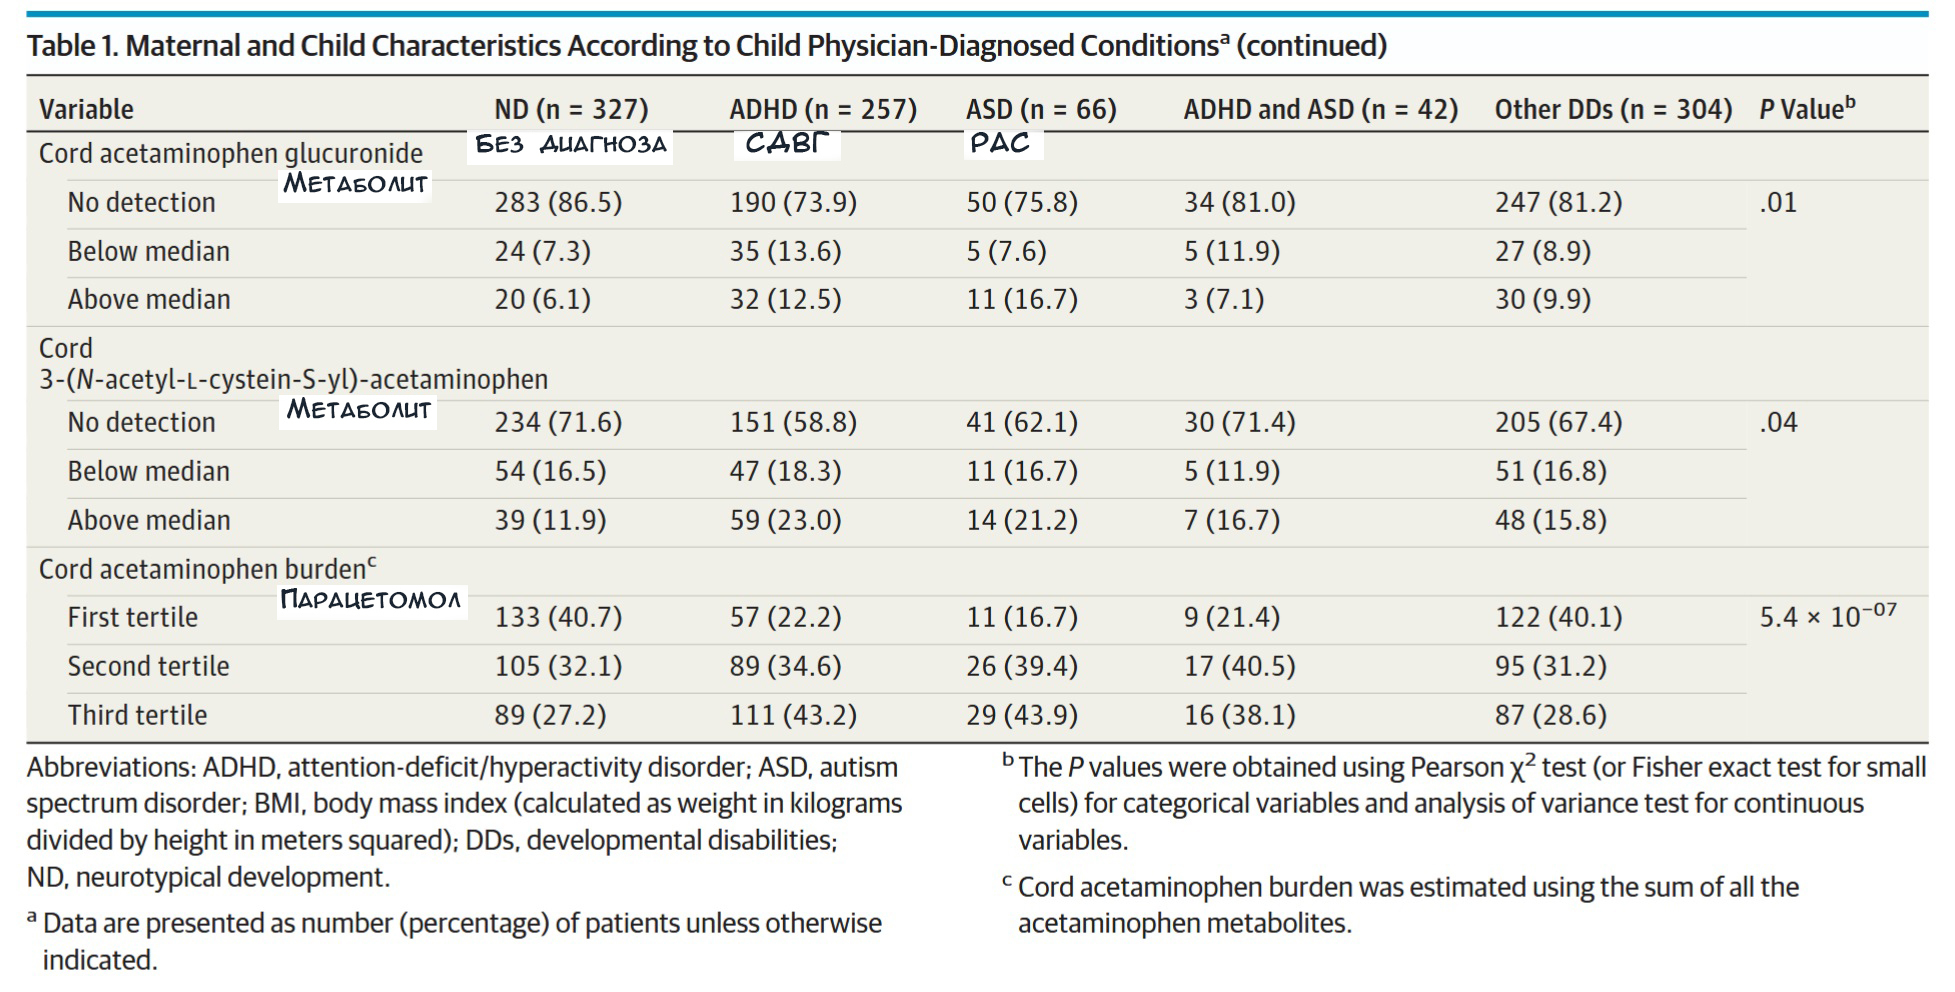Image resolution: width=1955 pixels, height=992 pixels.
Task: Click the "ADHD and ASD (n = 42)" header
Action: pyautogui.click(x=1320, y=109)
